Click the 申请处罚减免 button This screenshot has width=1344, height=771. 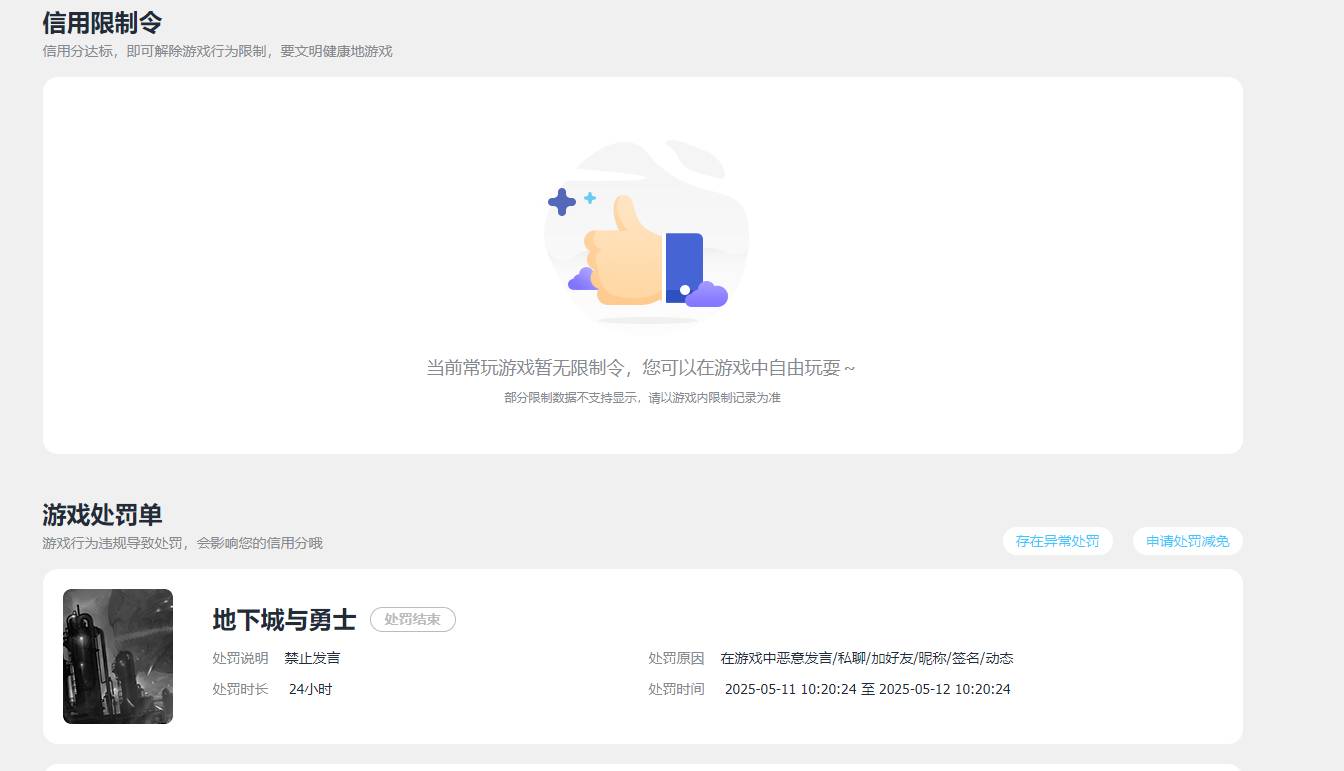coord(1187,540)
